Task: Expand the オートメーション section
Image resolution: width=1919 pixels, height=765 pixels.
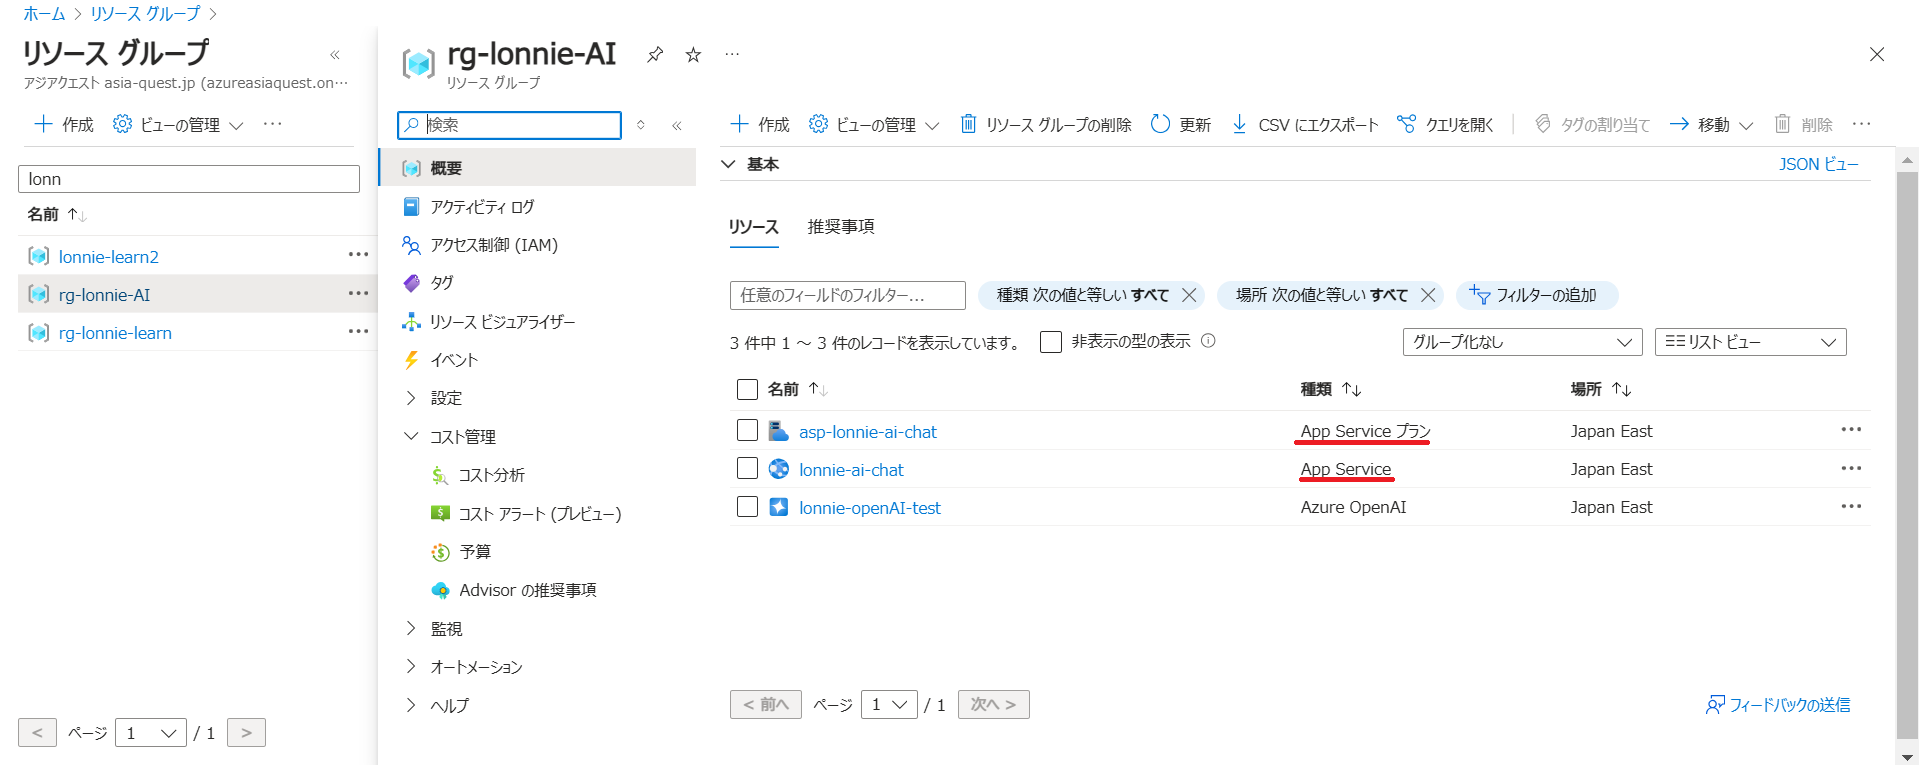Action: [x=463, y=667]
